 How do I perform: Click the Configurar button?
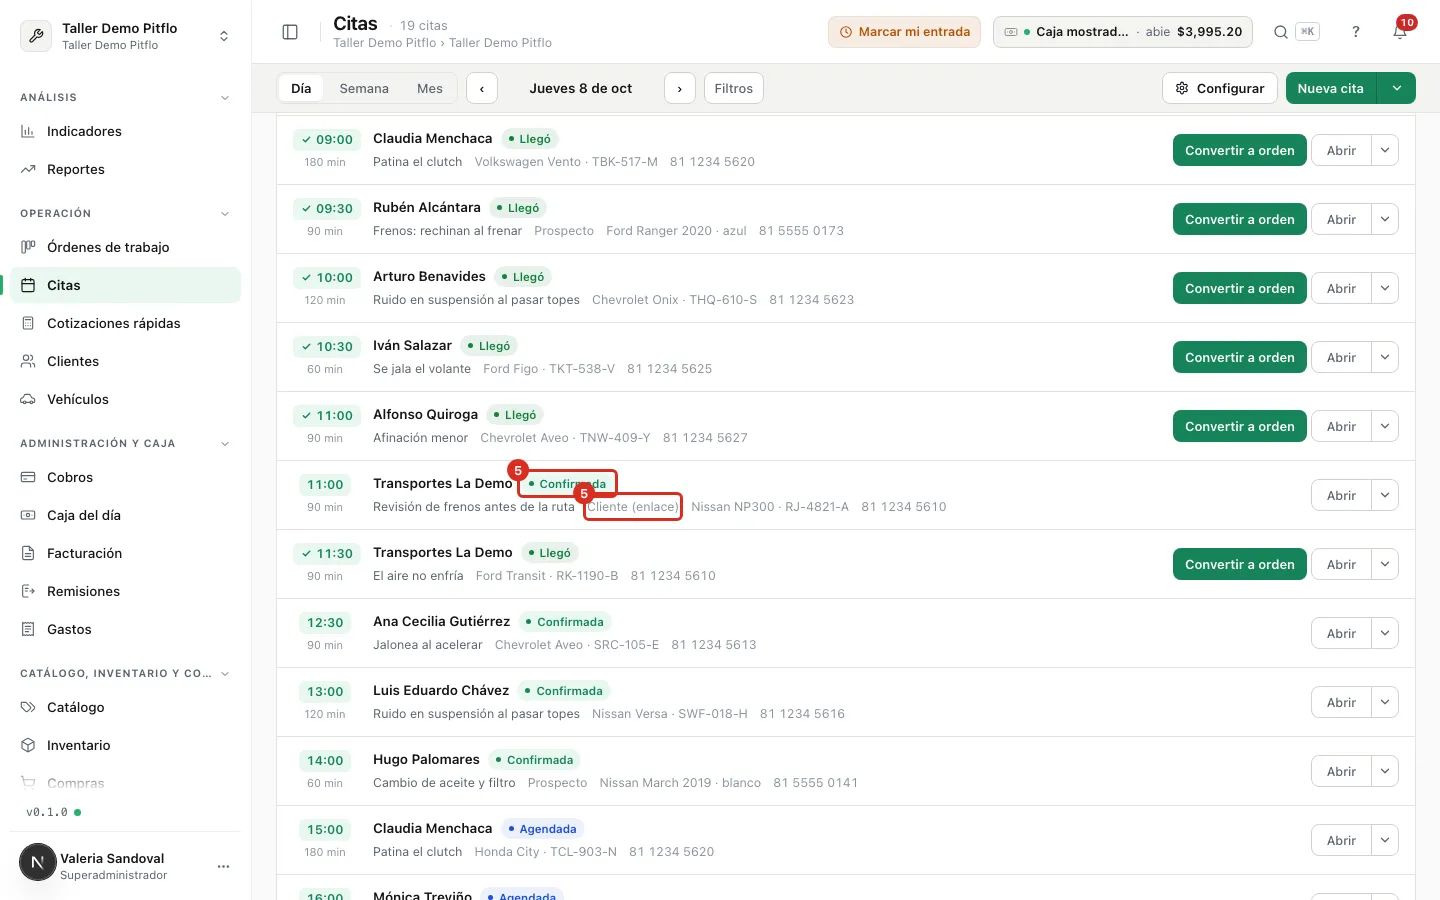point(1220,88)
